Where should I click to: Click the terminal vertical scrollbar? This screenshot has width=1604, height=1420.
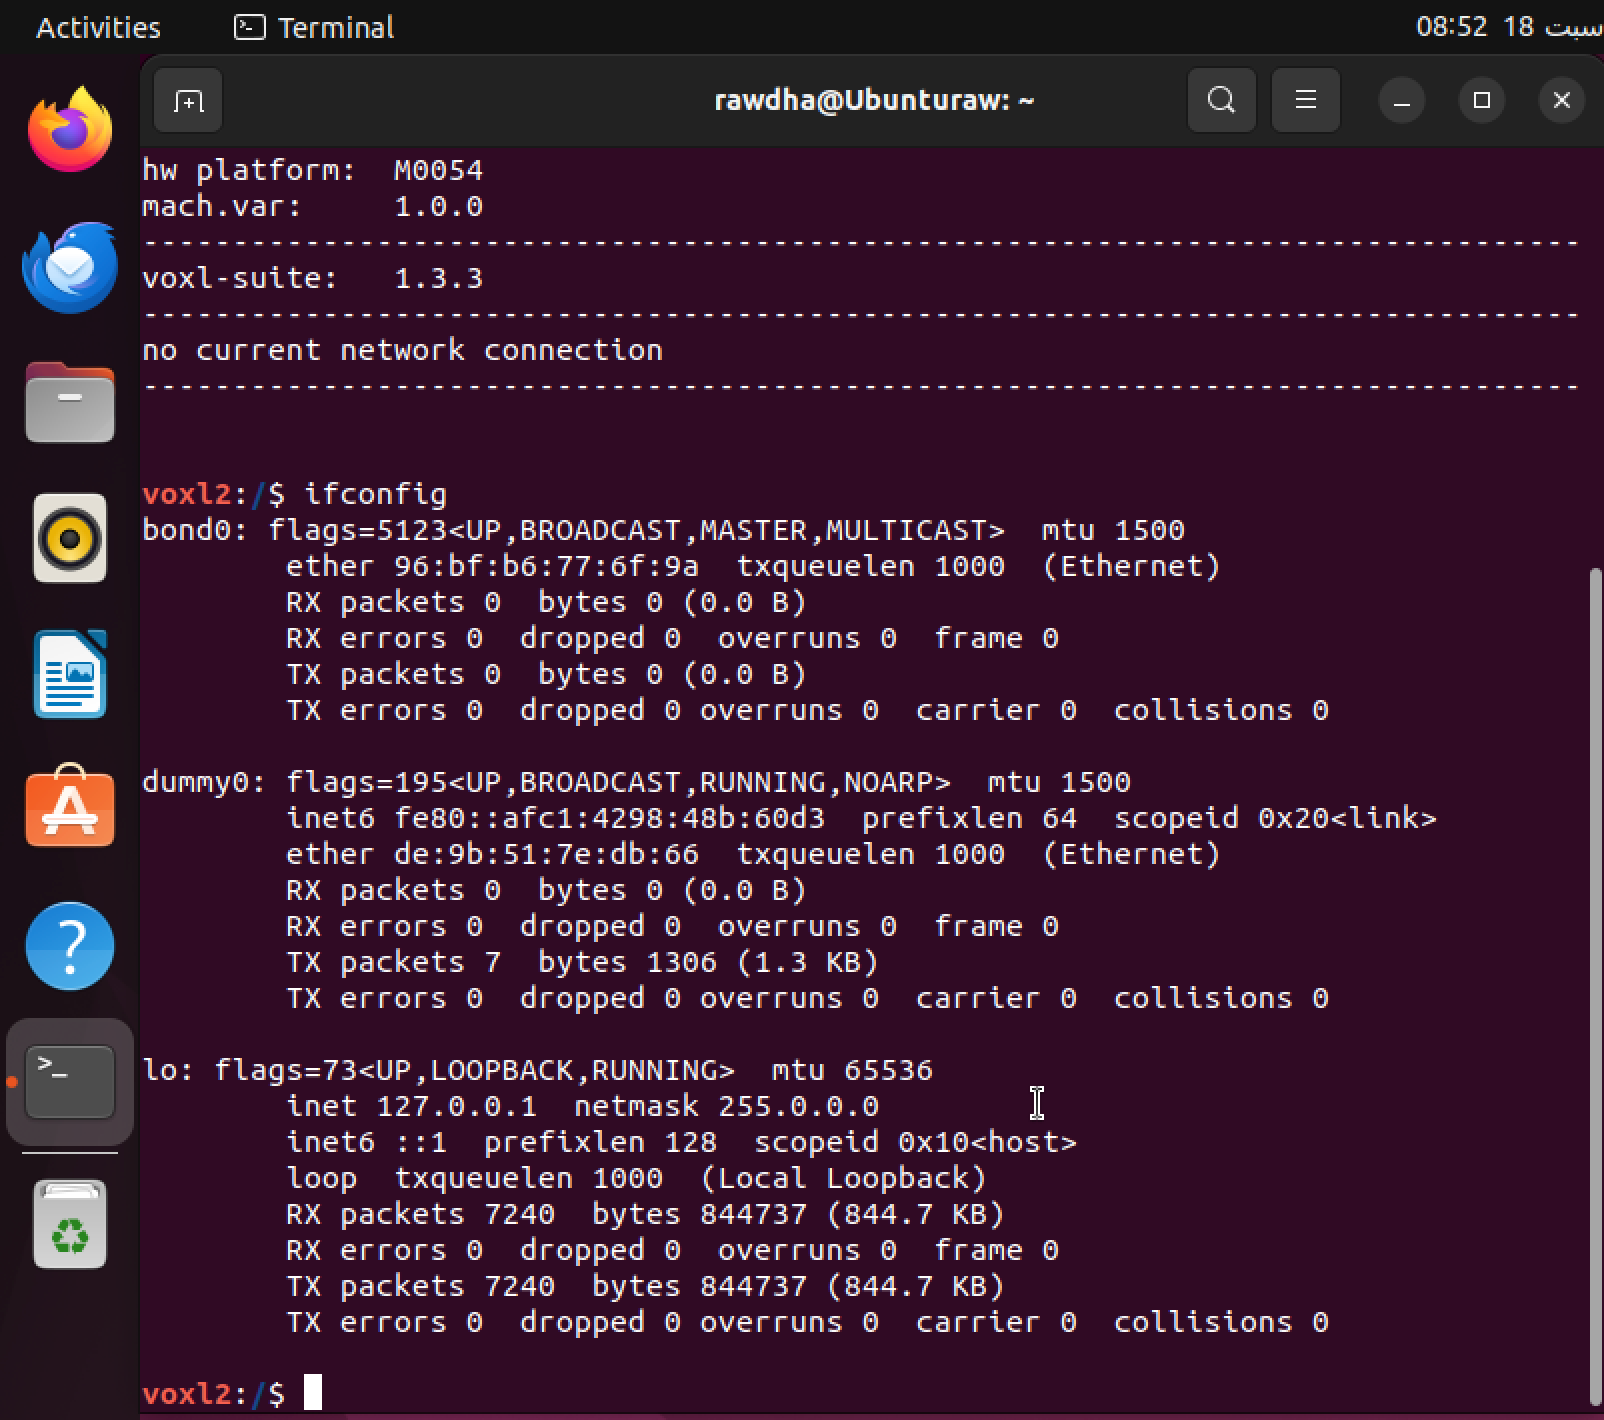[x=1594, y=985]
